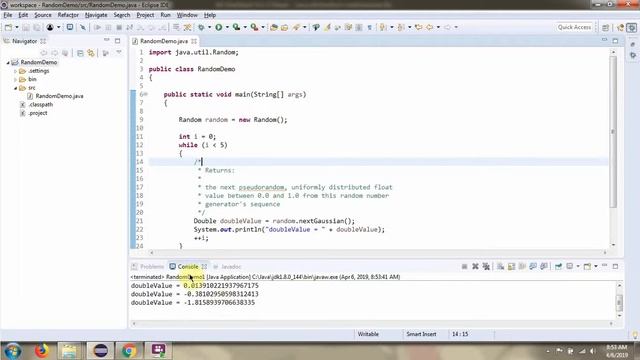The image size is (640, 360).
Task: Click Terminate in the Console toolbar
Action: [464, 267]
